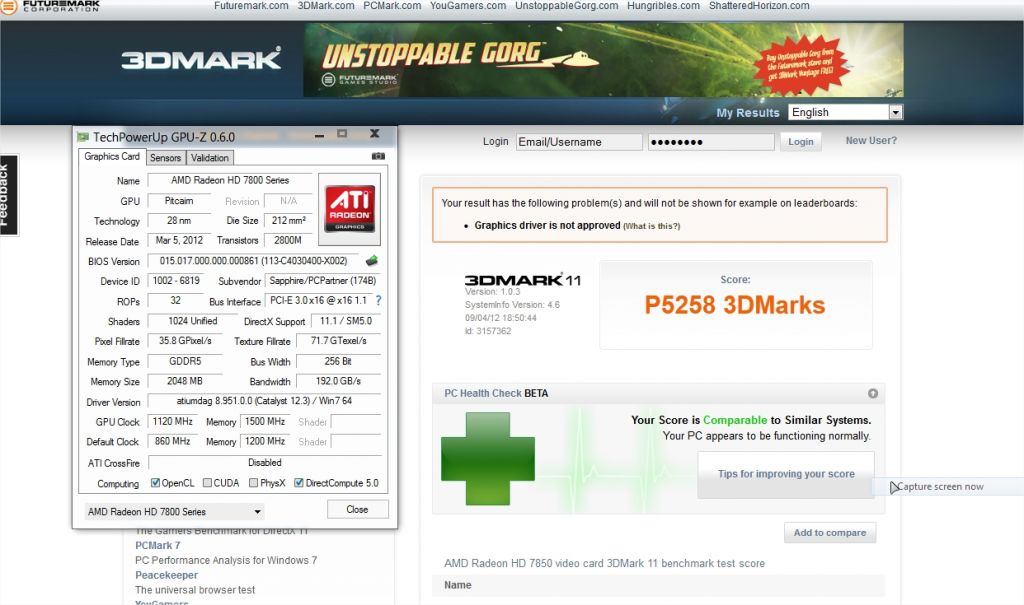
Task: Switch to the Validation tab
Action: point(210,158)
